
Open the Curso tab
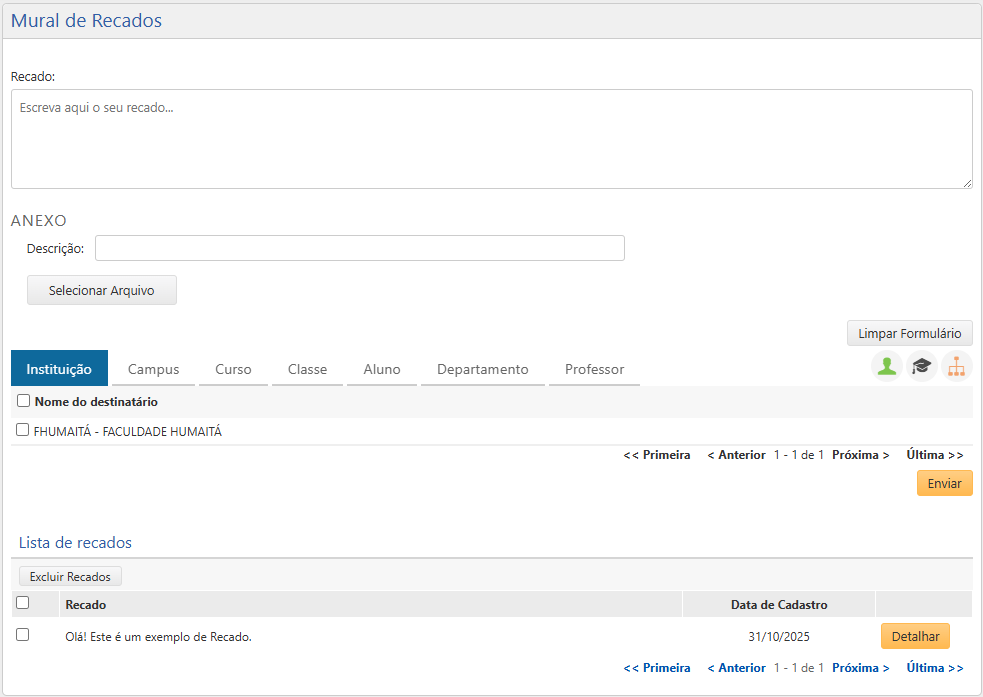point(233,369)
